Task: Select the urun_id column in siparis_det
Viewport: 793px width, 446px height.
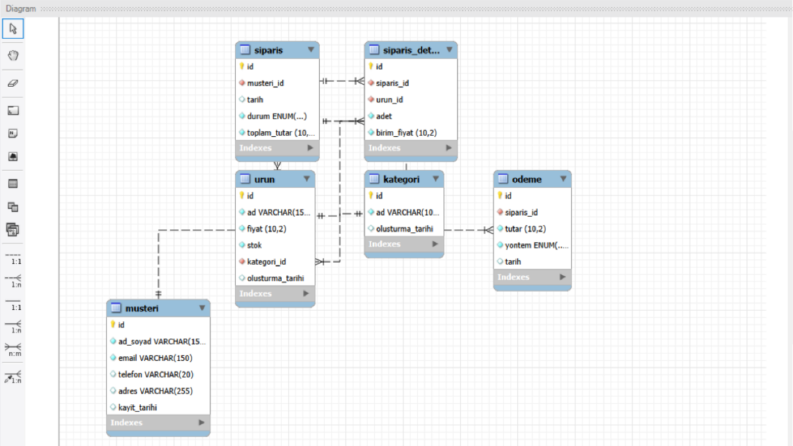Action: coord(411,100)
